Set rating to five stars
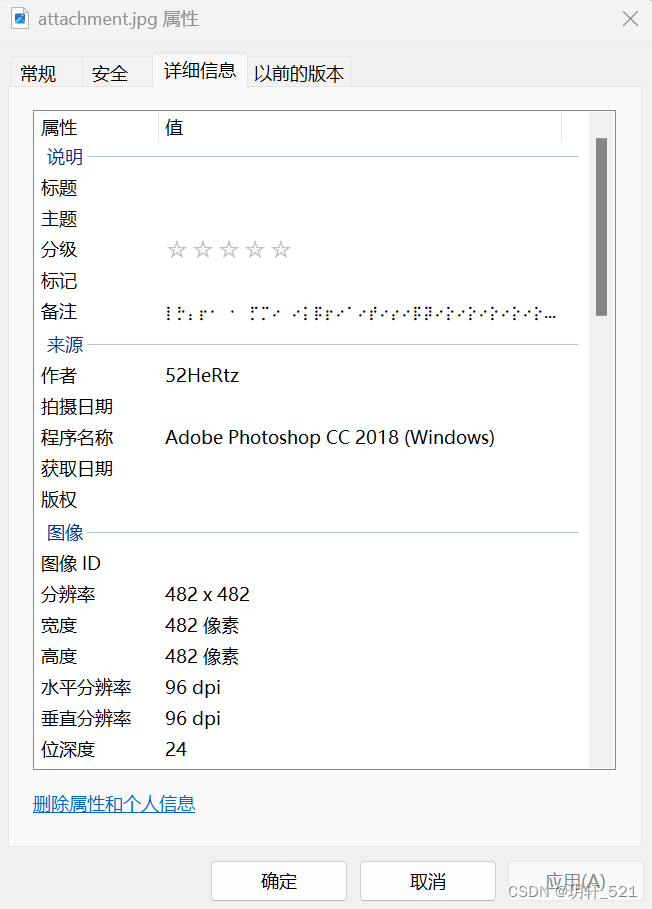The width and height of the screenshot is (652, 909). point(281,250)
